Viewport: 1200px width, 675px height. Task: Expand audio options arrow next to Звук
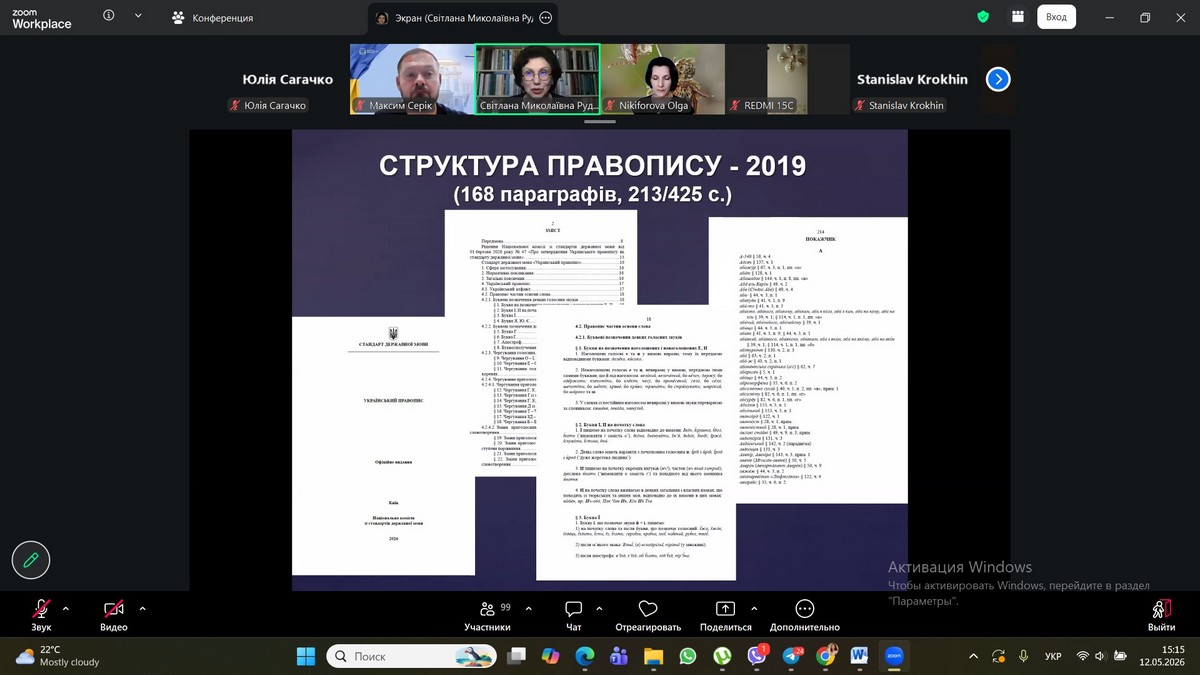[x=66, y=608]
